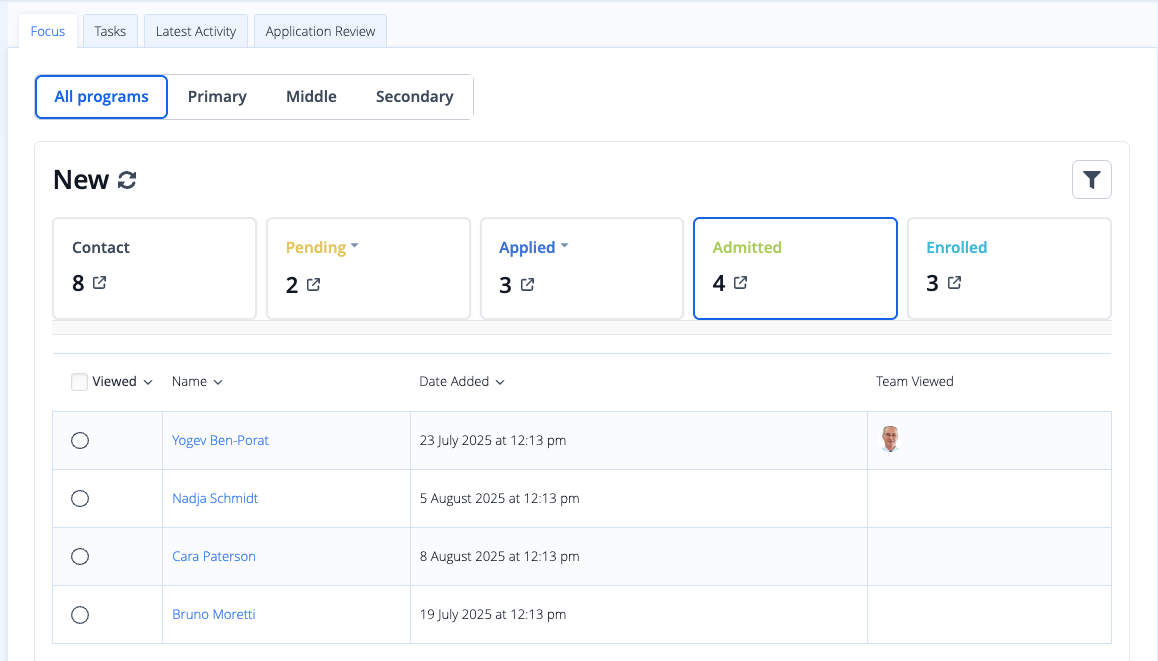Open external link on Enrolled card
1158x661 pixels.
tap(952, 283)
